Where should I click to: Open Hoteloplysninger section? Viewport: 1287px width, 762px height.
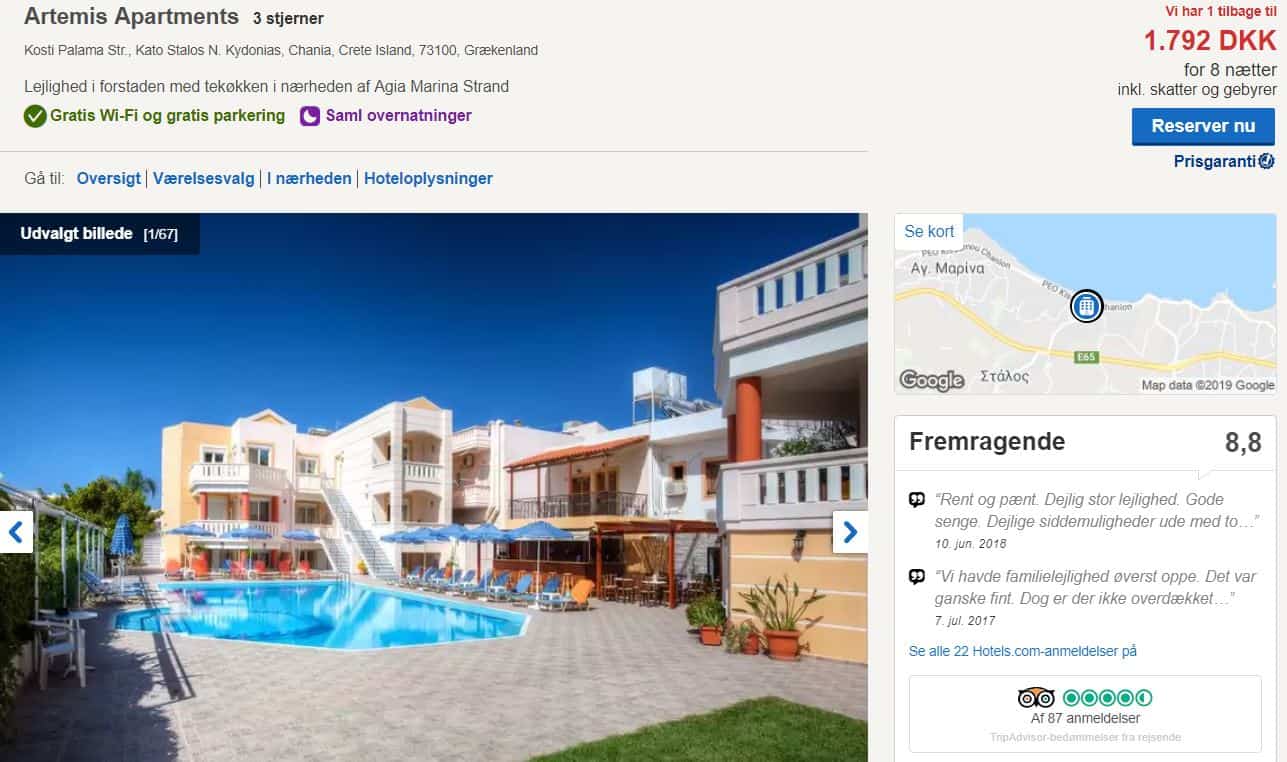428,178
